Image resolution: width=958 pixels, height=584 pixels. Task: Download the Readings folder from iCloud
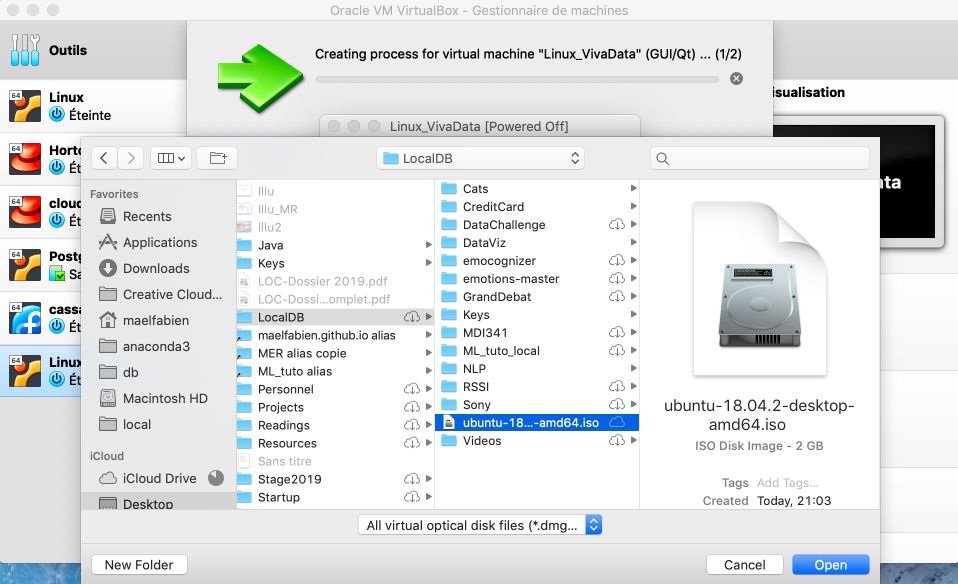tap(412, 425)
